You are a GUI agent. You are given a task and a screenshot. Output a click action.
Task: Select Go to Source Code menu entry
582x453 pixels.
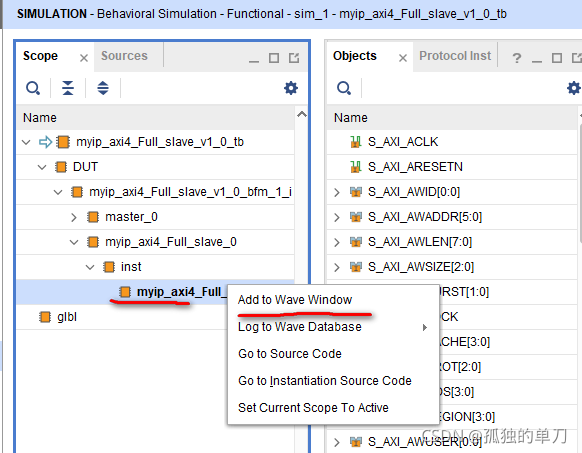click(290, 353)
